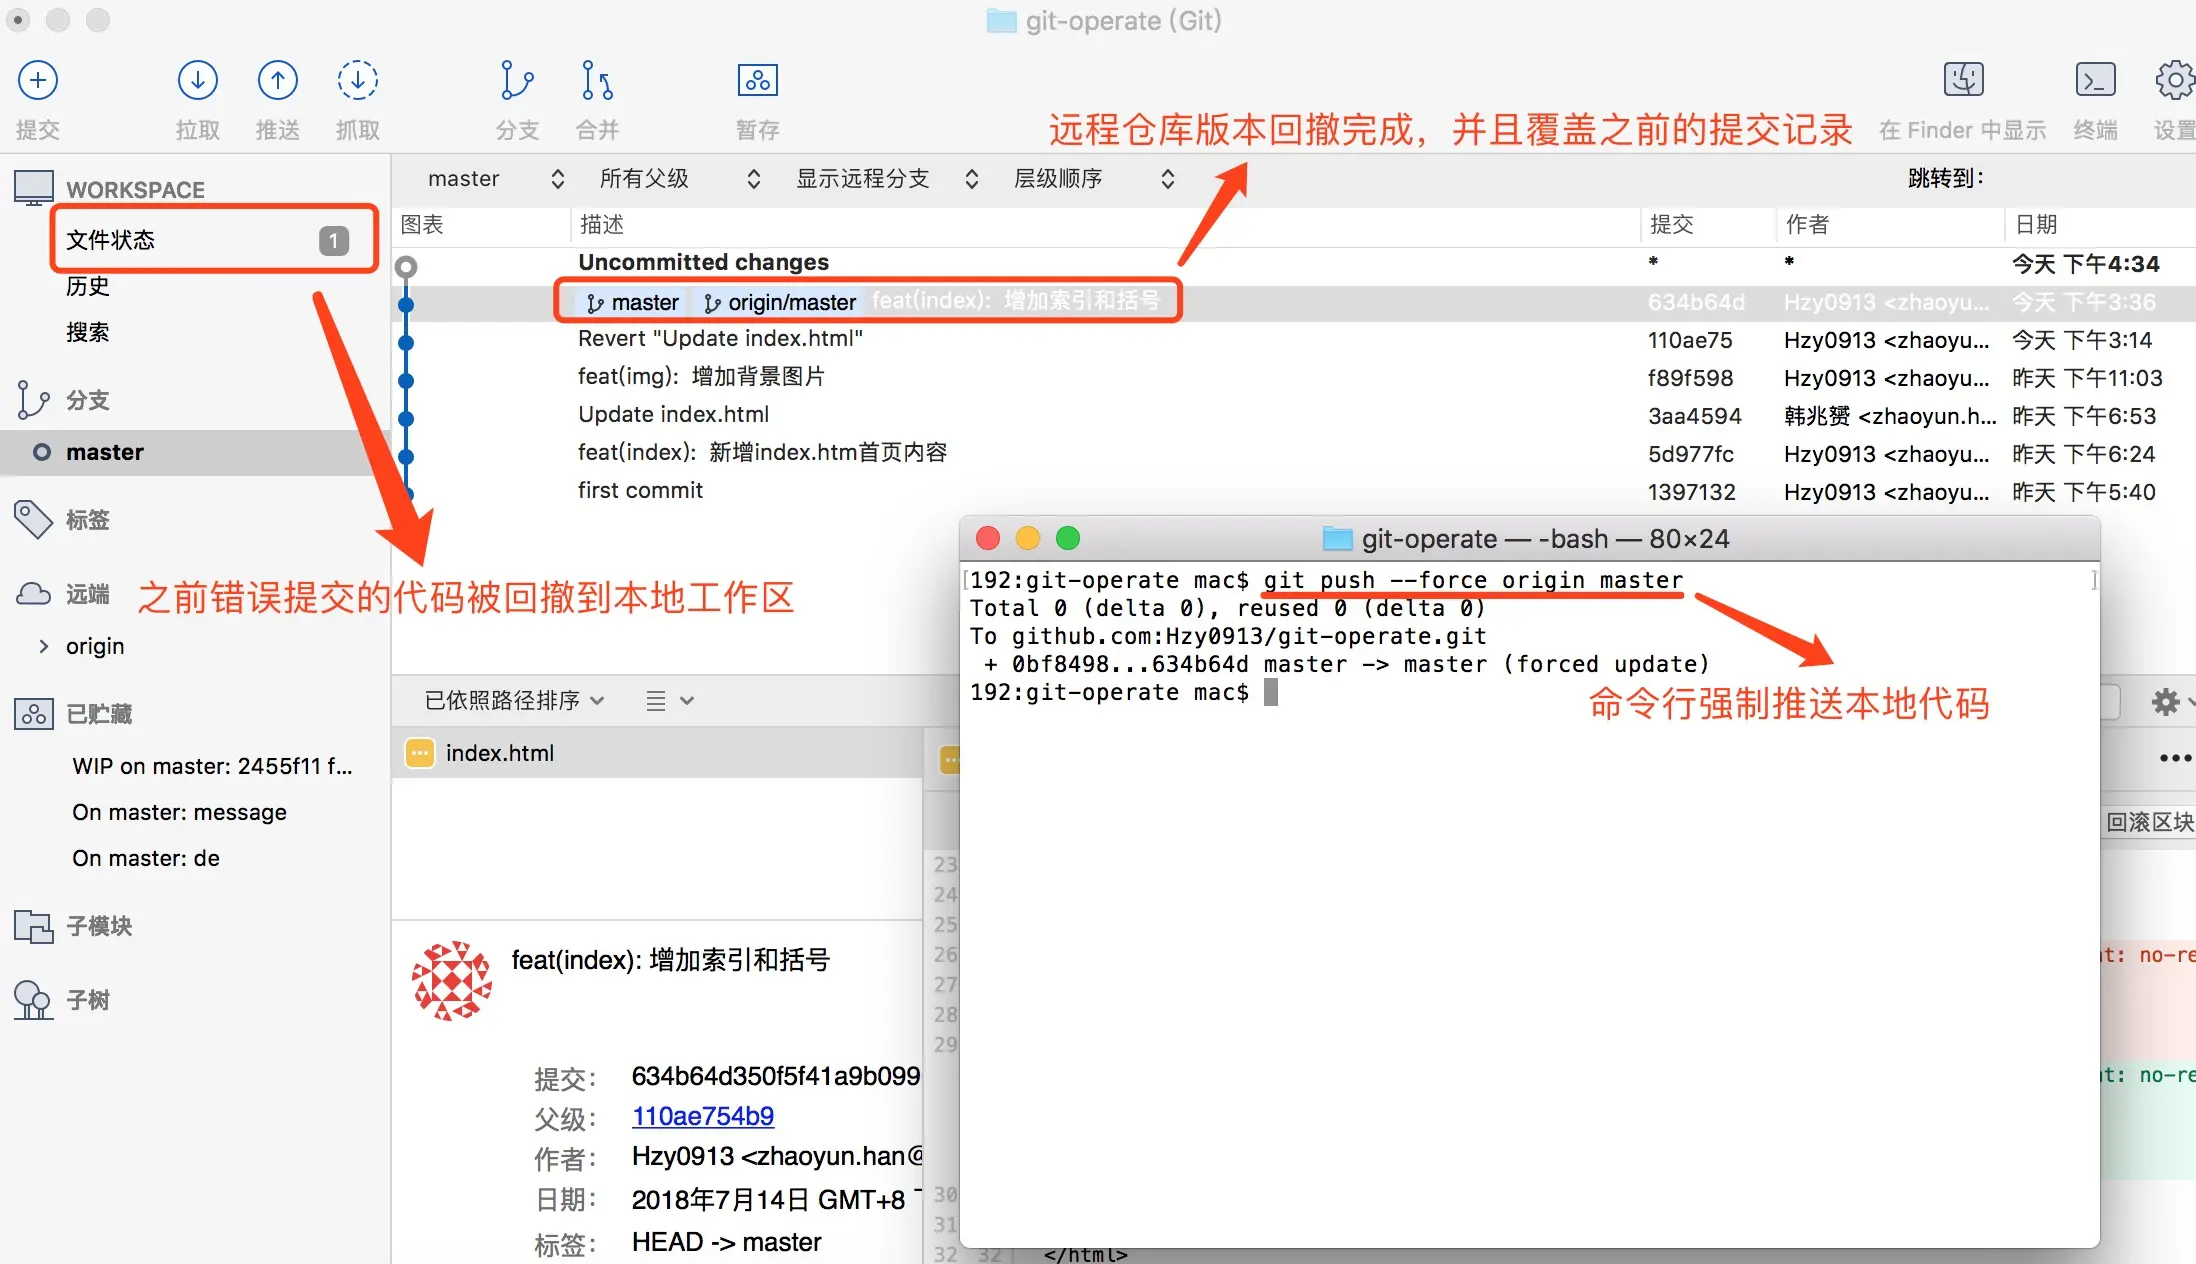Click the Uncommitted changes graph node
The image size is (2196, 1264).
point(406,266)
